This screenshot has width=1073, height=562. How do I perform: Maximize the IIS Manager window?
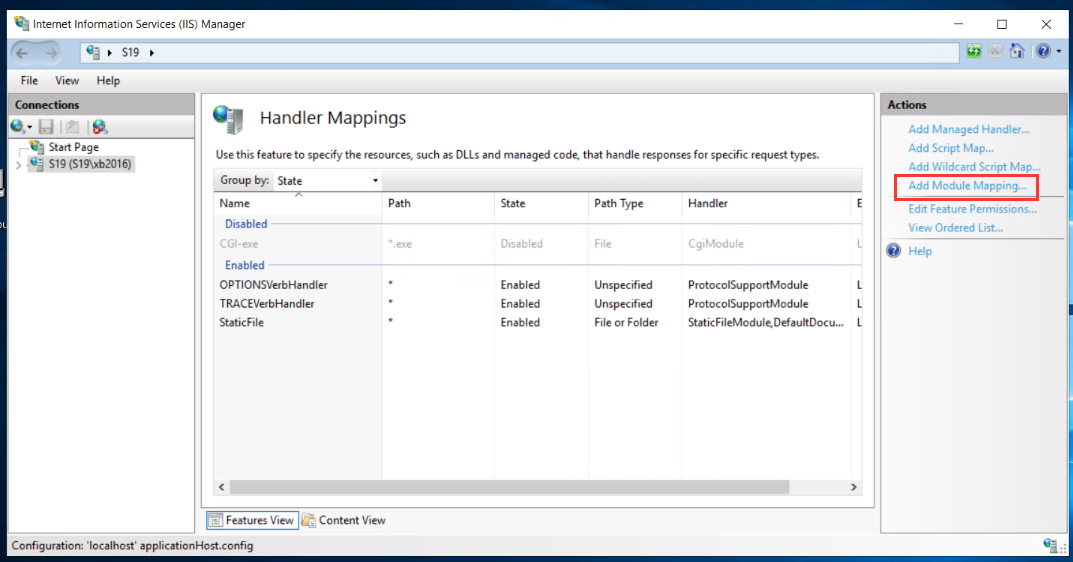[1002, 24]
